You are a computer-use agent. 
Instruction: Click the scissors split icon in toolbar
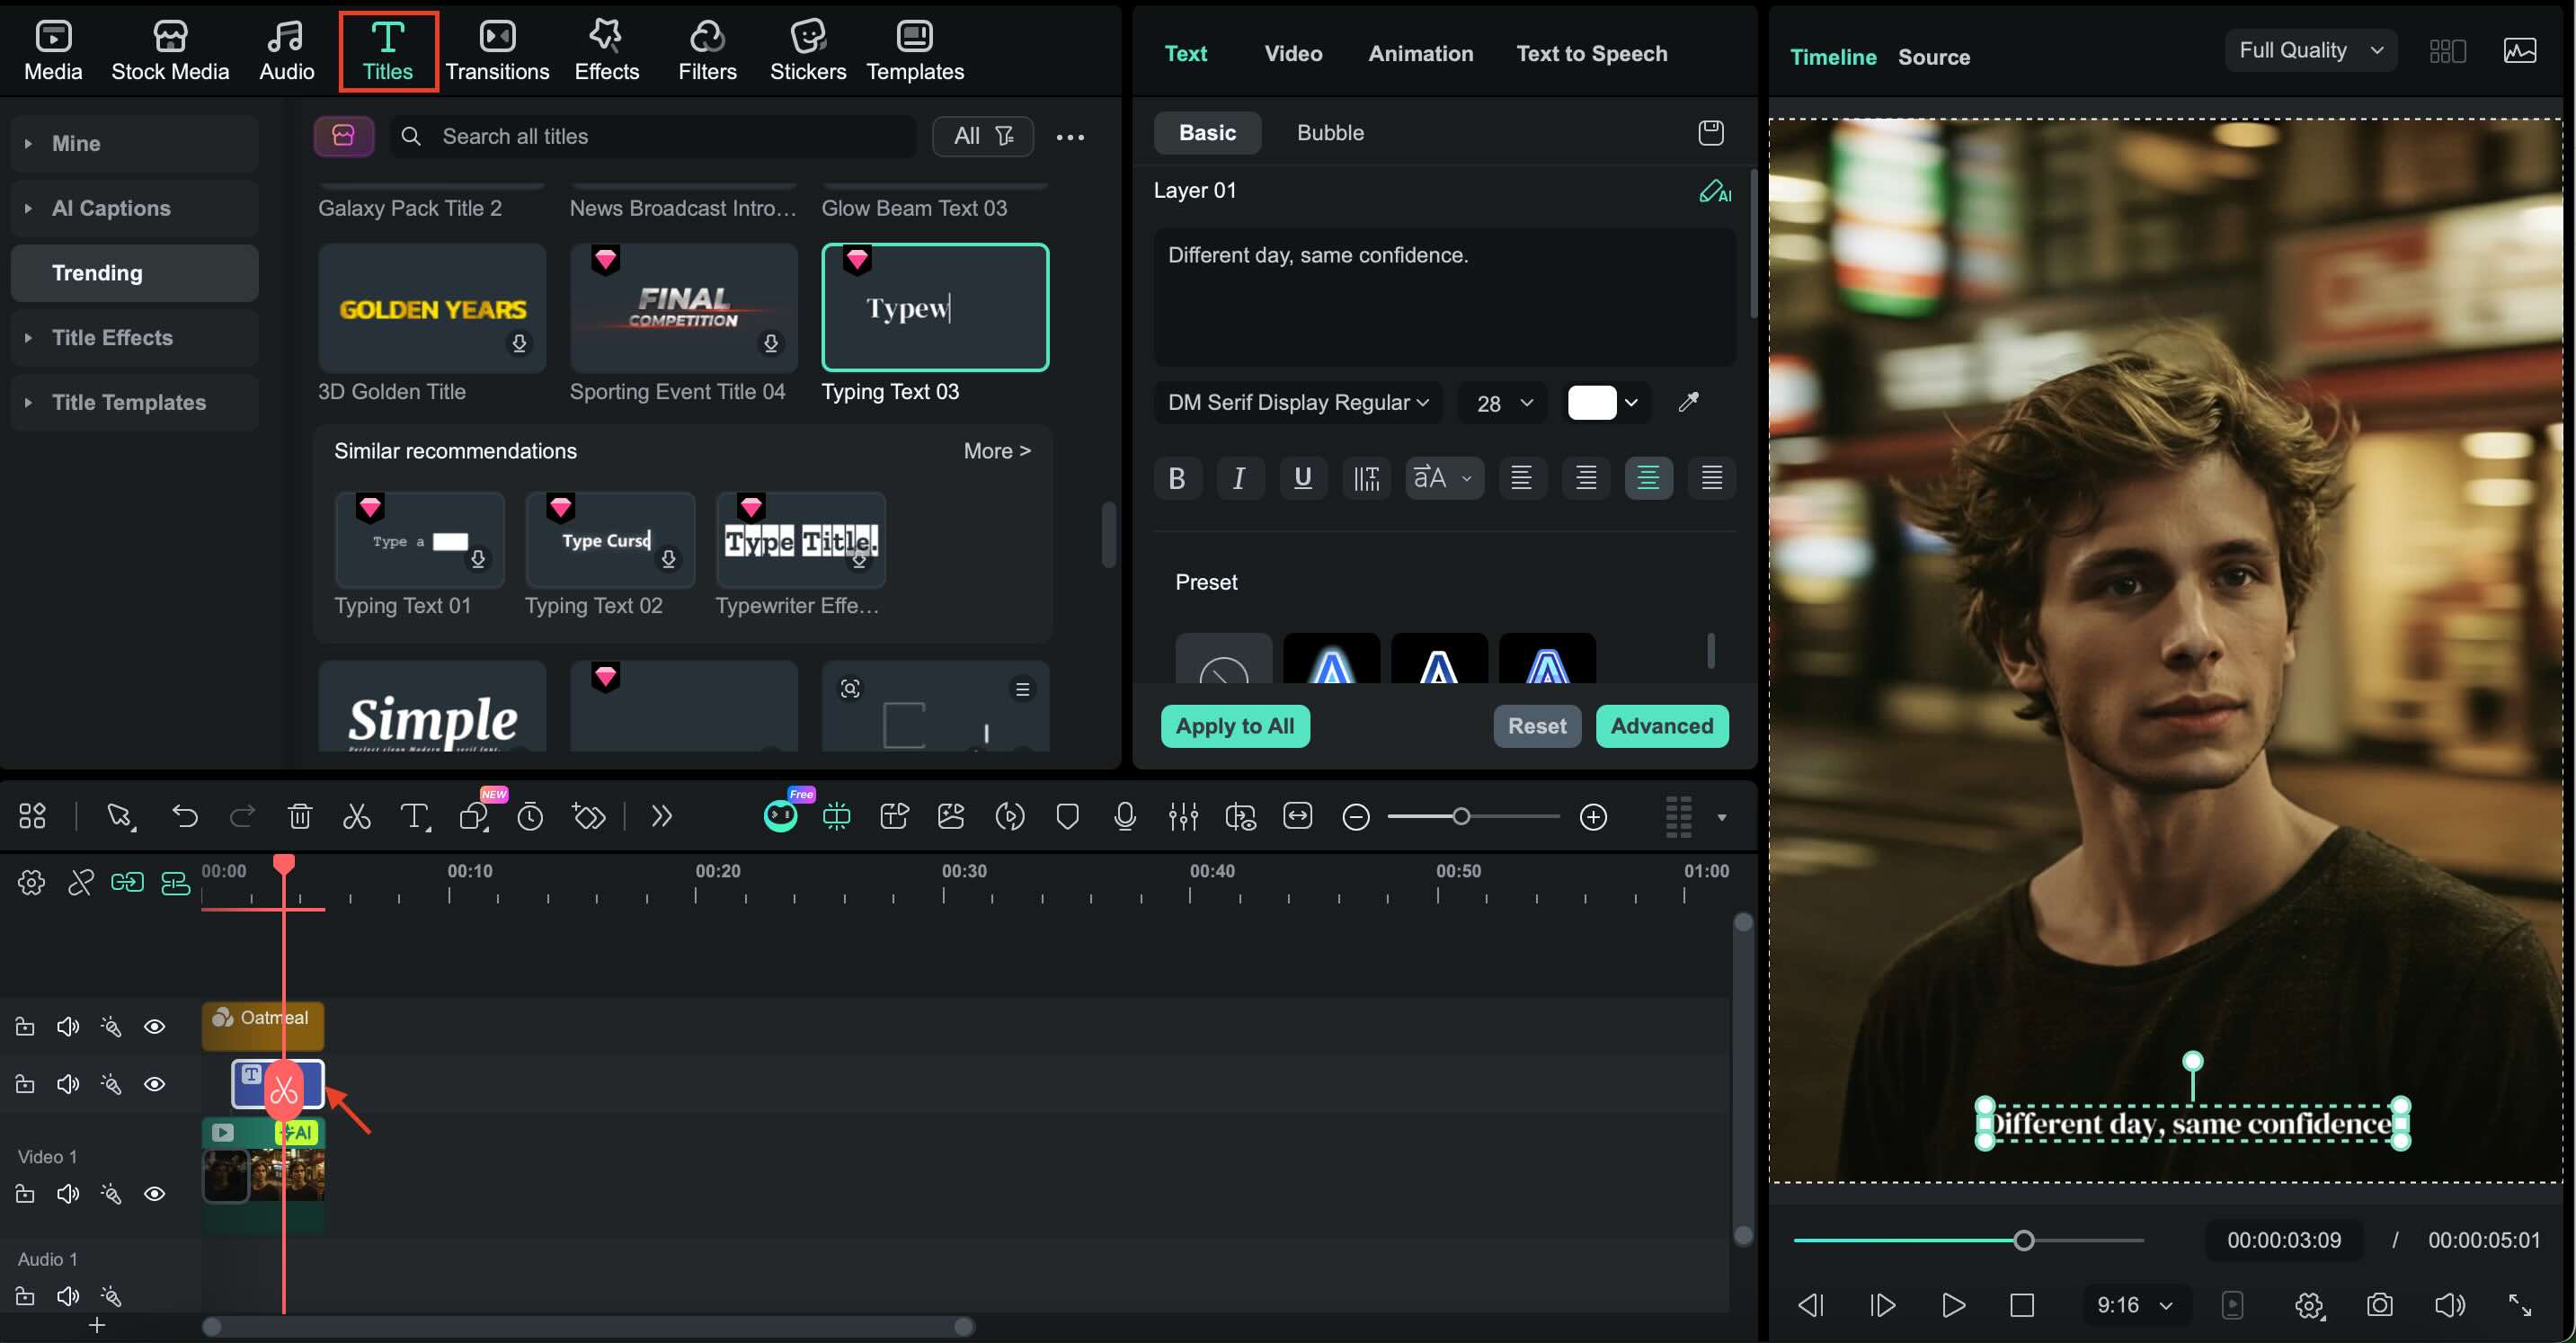pos(357,816)
